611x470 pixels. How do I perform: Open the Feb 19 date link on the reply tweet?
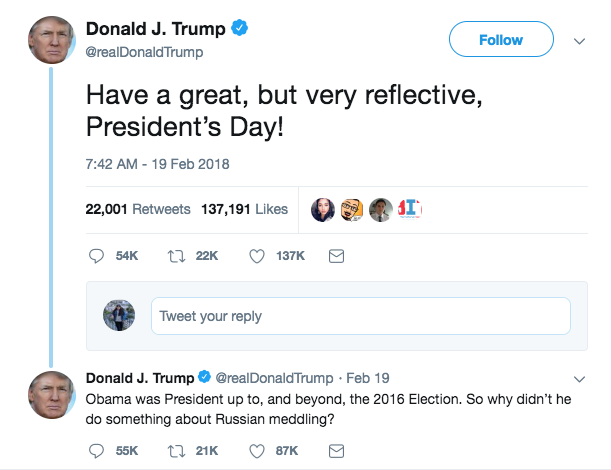coord(361,378)
